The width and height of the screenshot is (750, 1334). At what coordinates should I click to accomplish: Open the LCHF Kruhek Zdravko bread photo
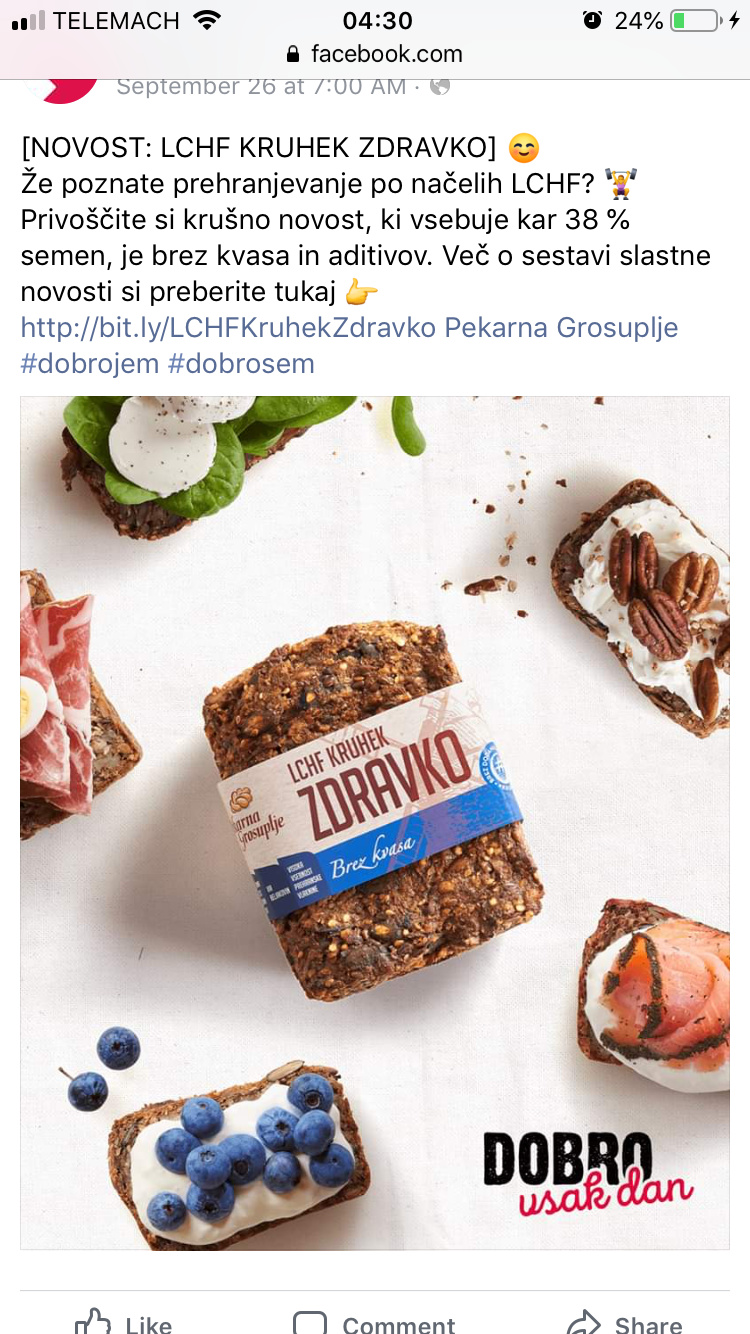(375, 823)
